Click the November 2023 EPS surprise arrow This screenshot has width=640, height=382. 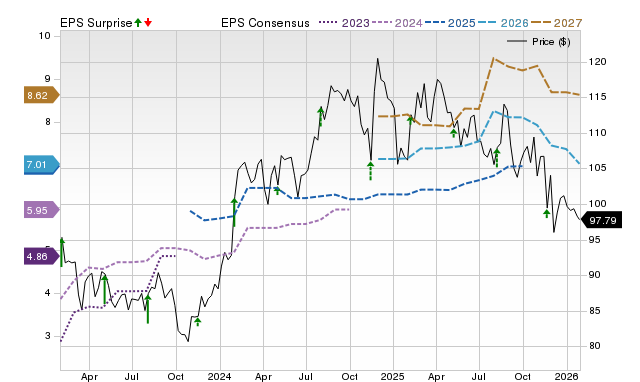pos(198,322)
